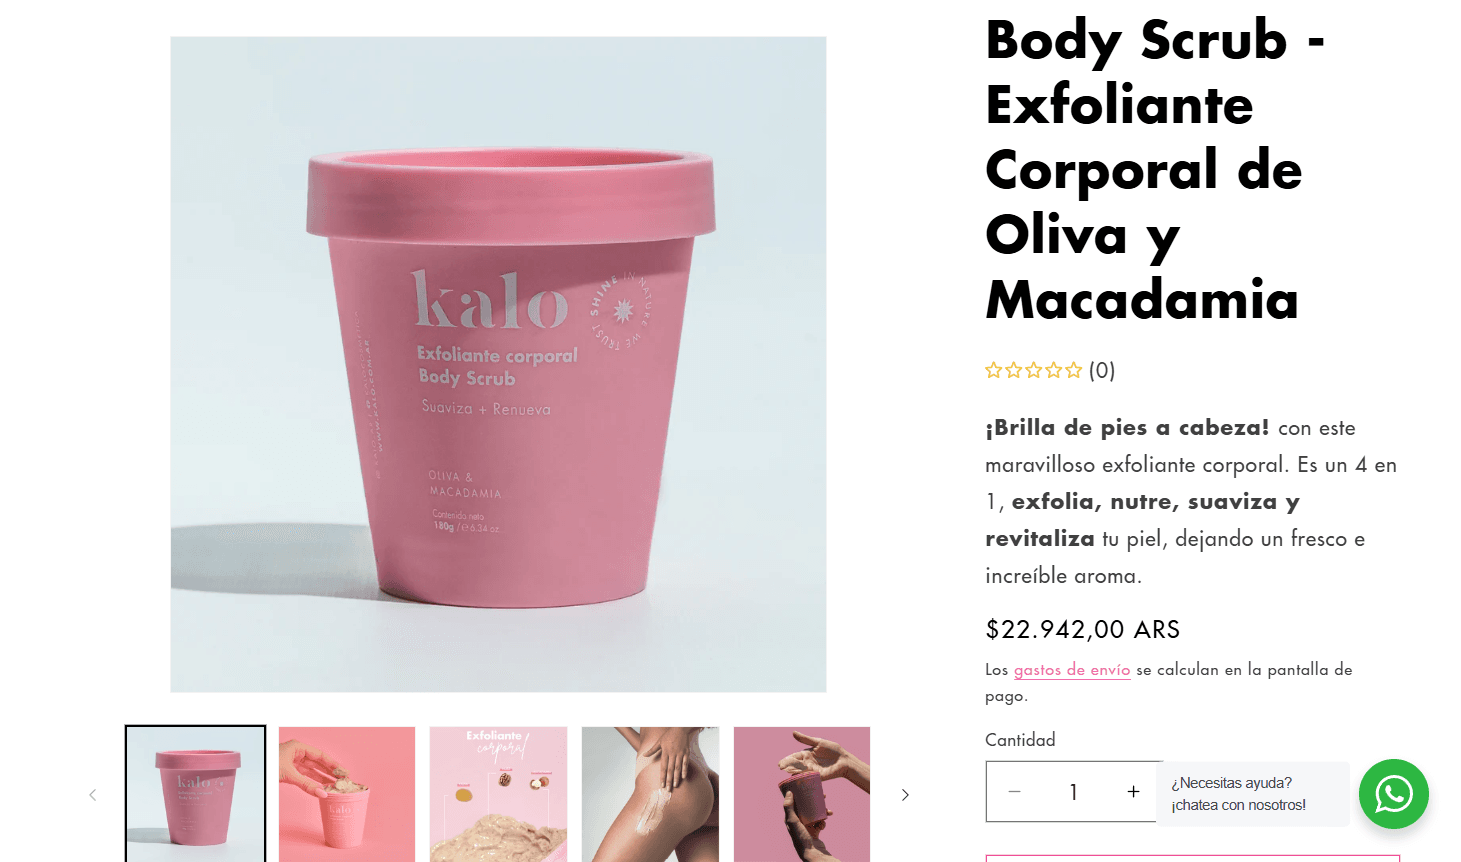Screen dimensions: 1461x862
Task: Select the Exfoliante corporal ingredients thumbnail
Action: [498, 794]
